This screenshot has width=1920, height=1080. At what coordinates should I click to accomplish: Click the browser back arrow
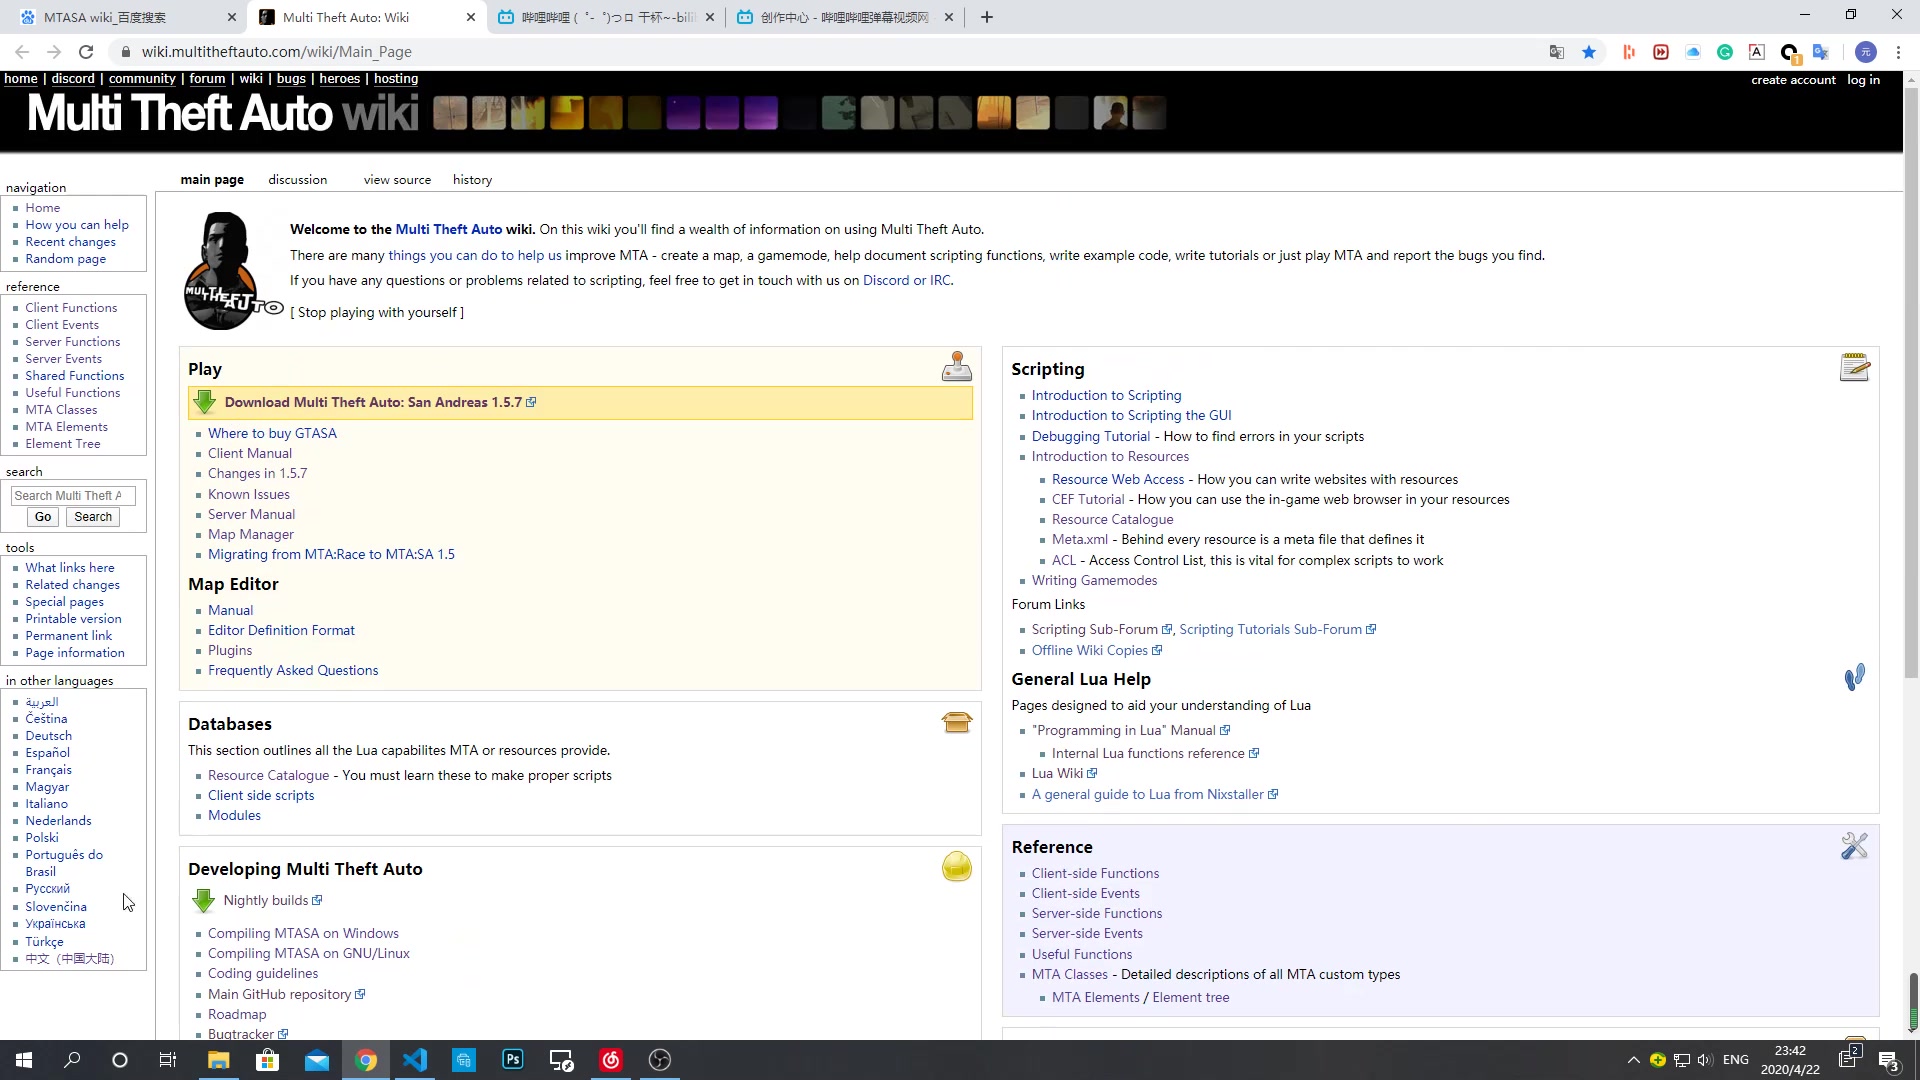(22, 52)
